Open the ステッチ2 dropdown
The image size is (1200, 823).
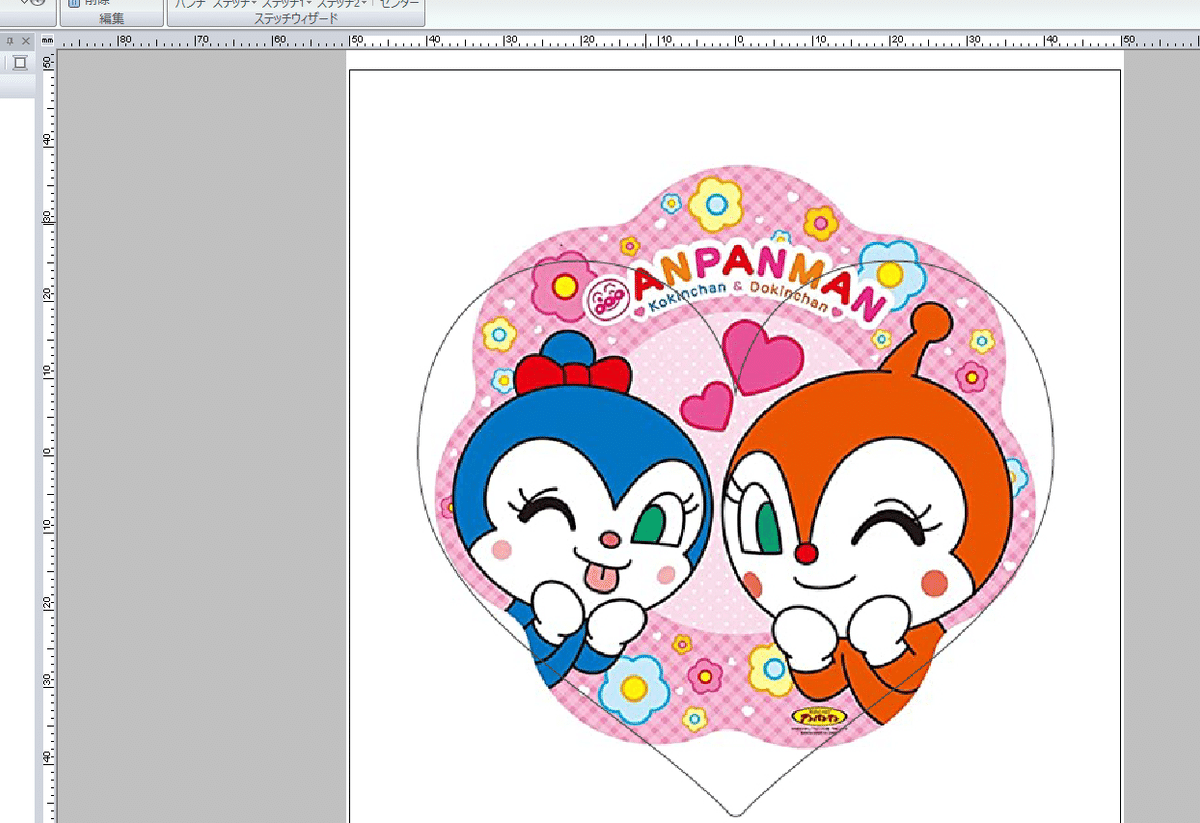(342, 3)
